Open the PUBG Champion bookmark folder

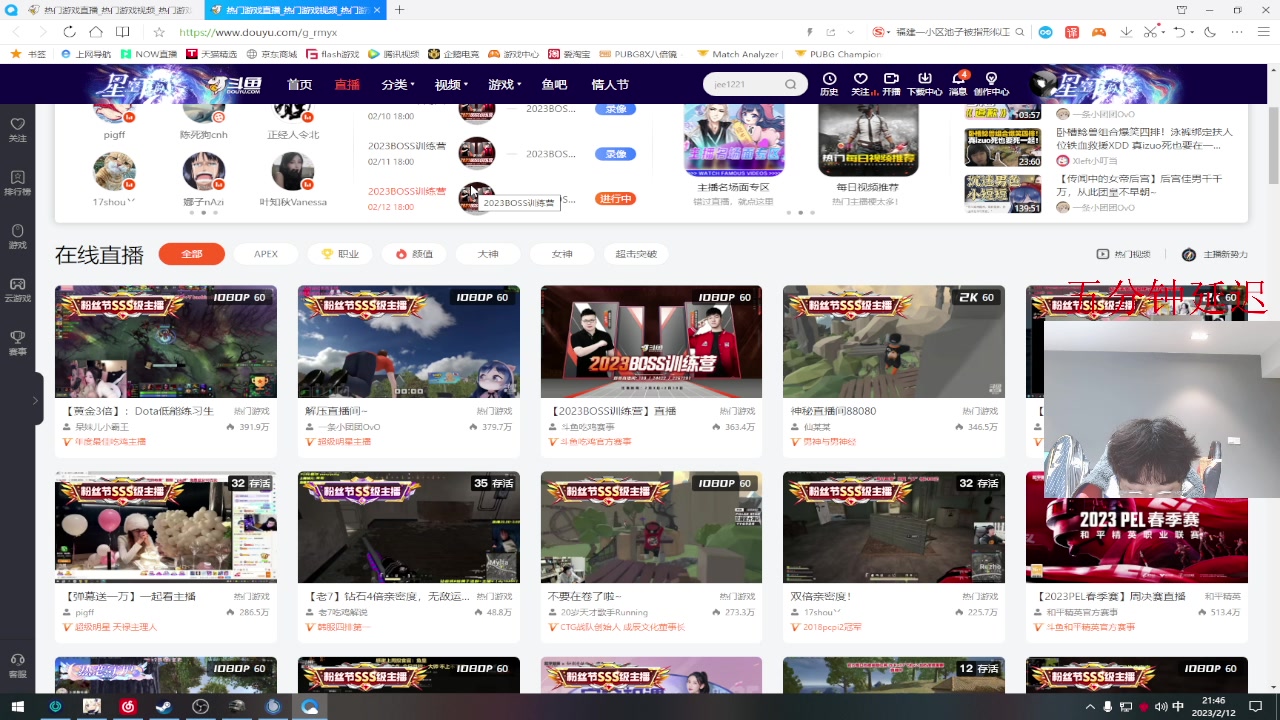tap(838, 54)
